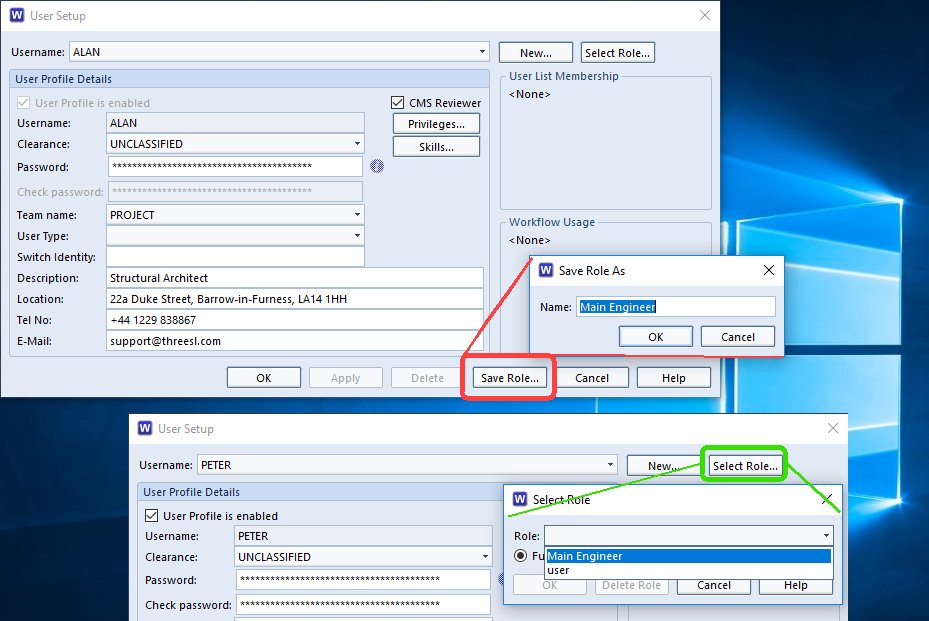Open the Username PETER dropdown
The image size is (929, 621).
click(x=610, y=465)
